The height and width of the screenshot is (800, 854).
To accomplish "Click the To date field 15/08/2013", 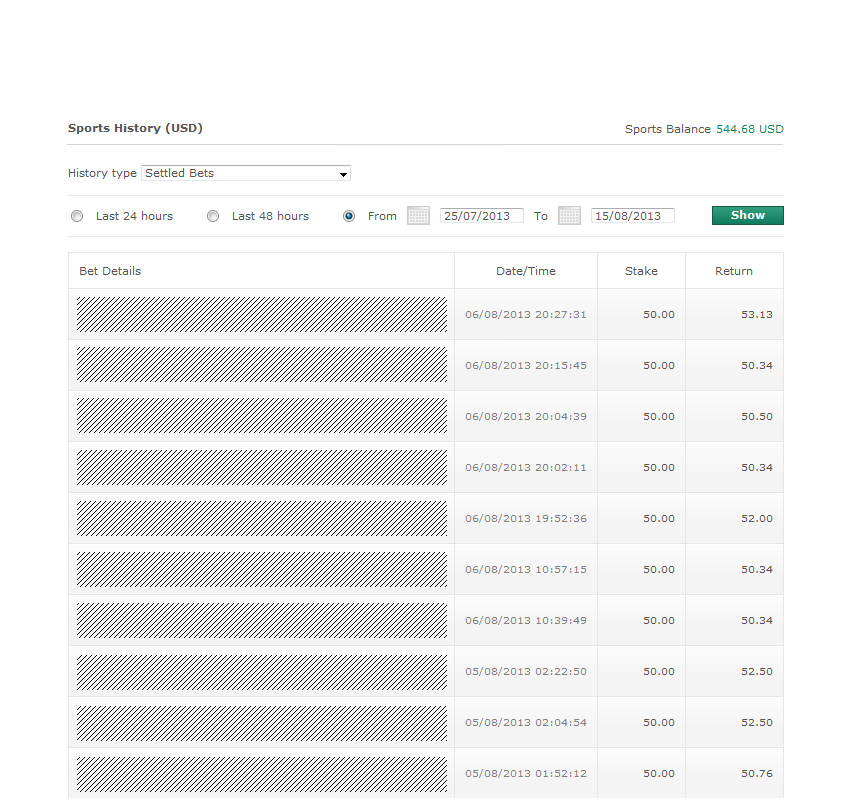I will 632,216.
